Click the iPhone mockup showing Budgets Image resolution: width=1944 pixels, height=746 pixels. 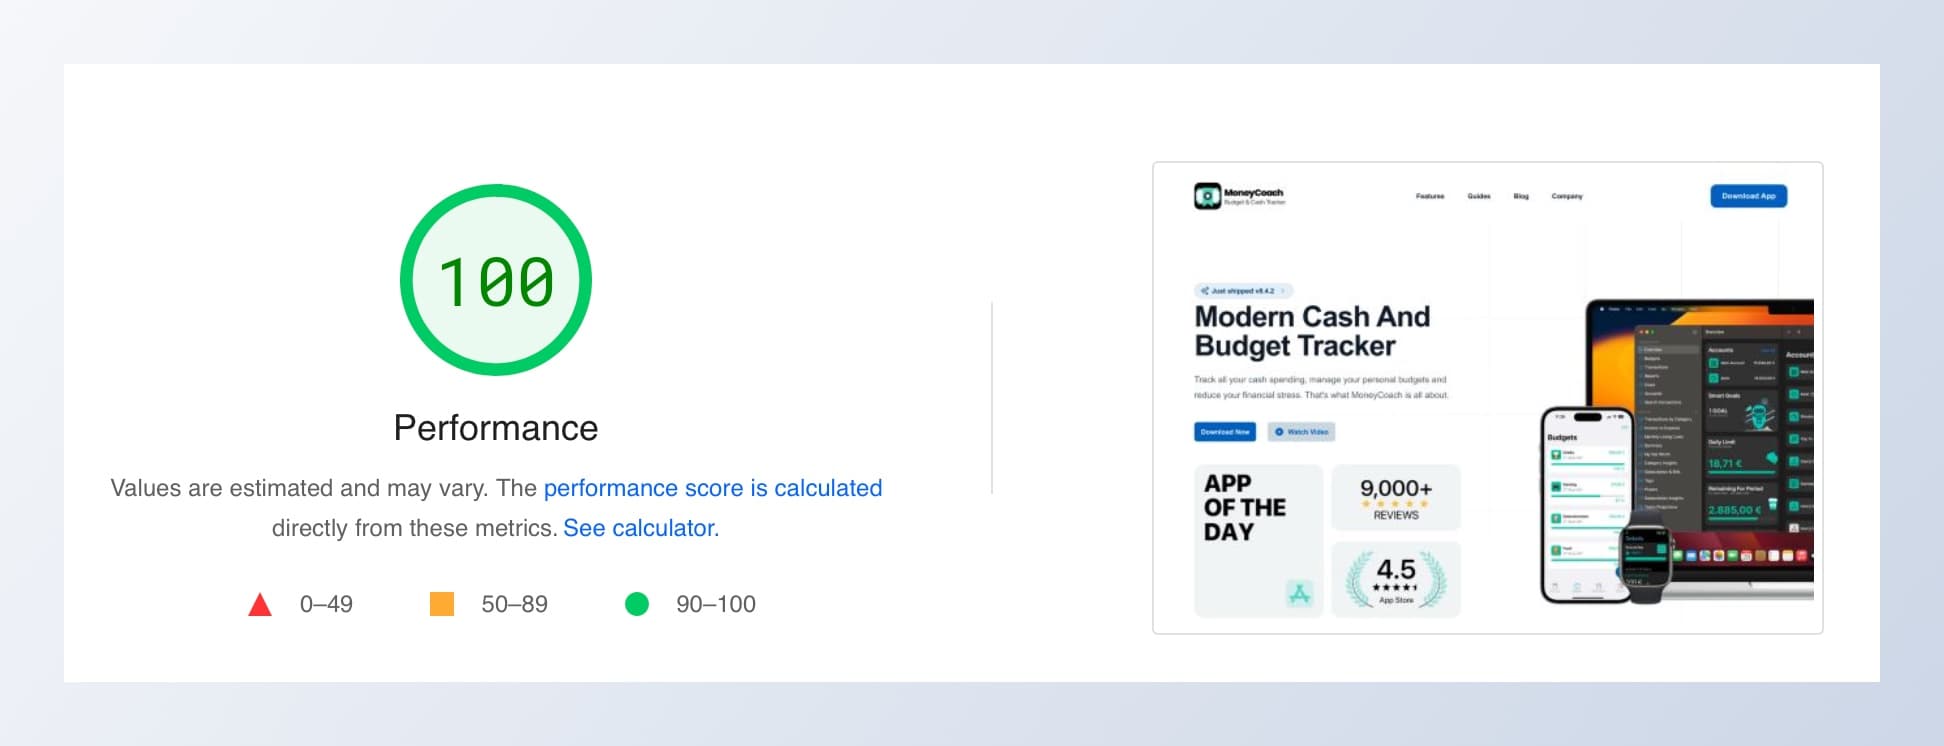pyautogui.click(x=1585, y=505)
